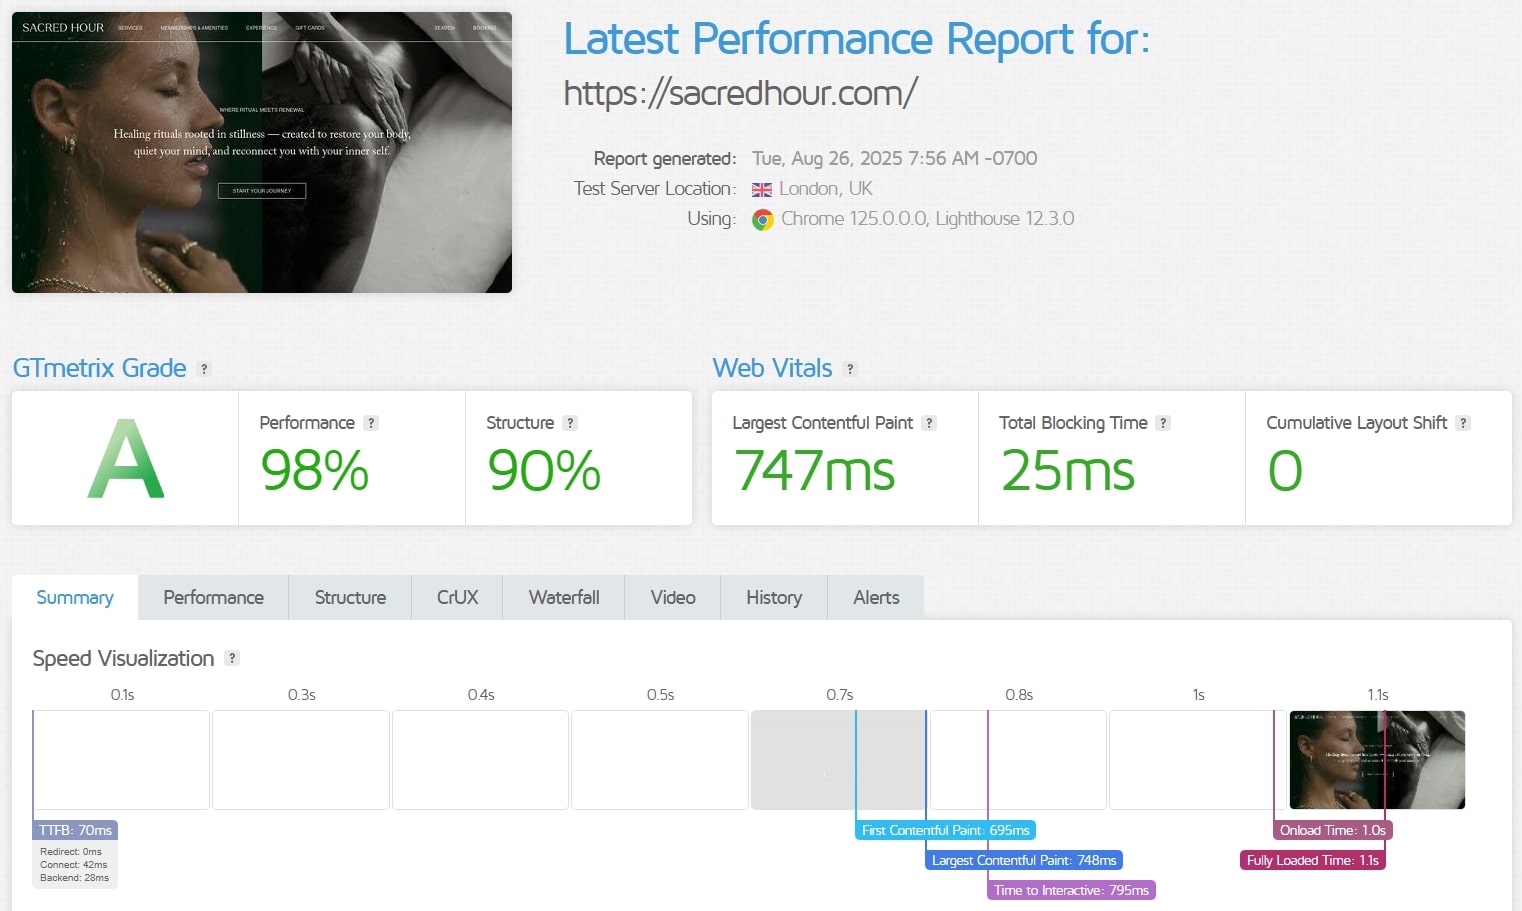
Task: Click the 747ms Largest Contentful Paint value
Action: tap(815, 470)
